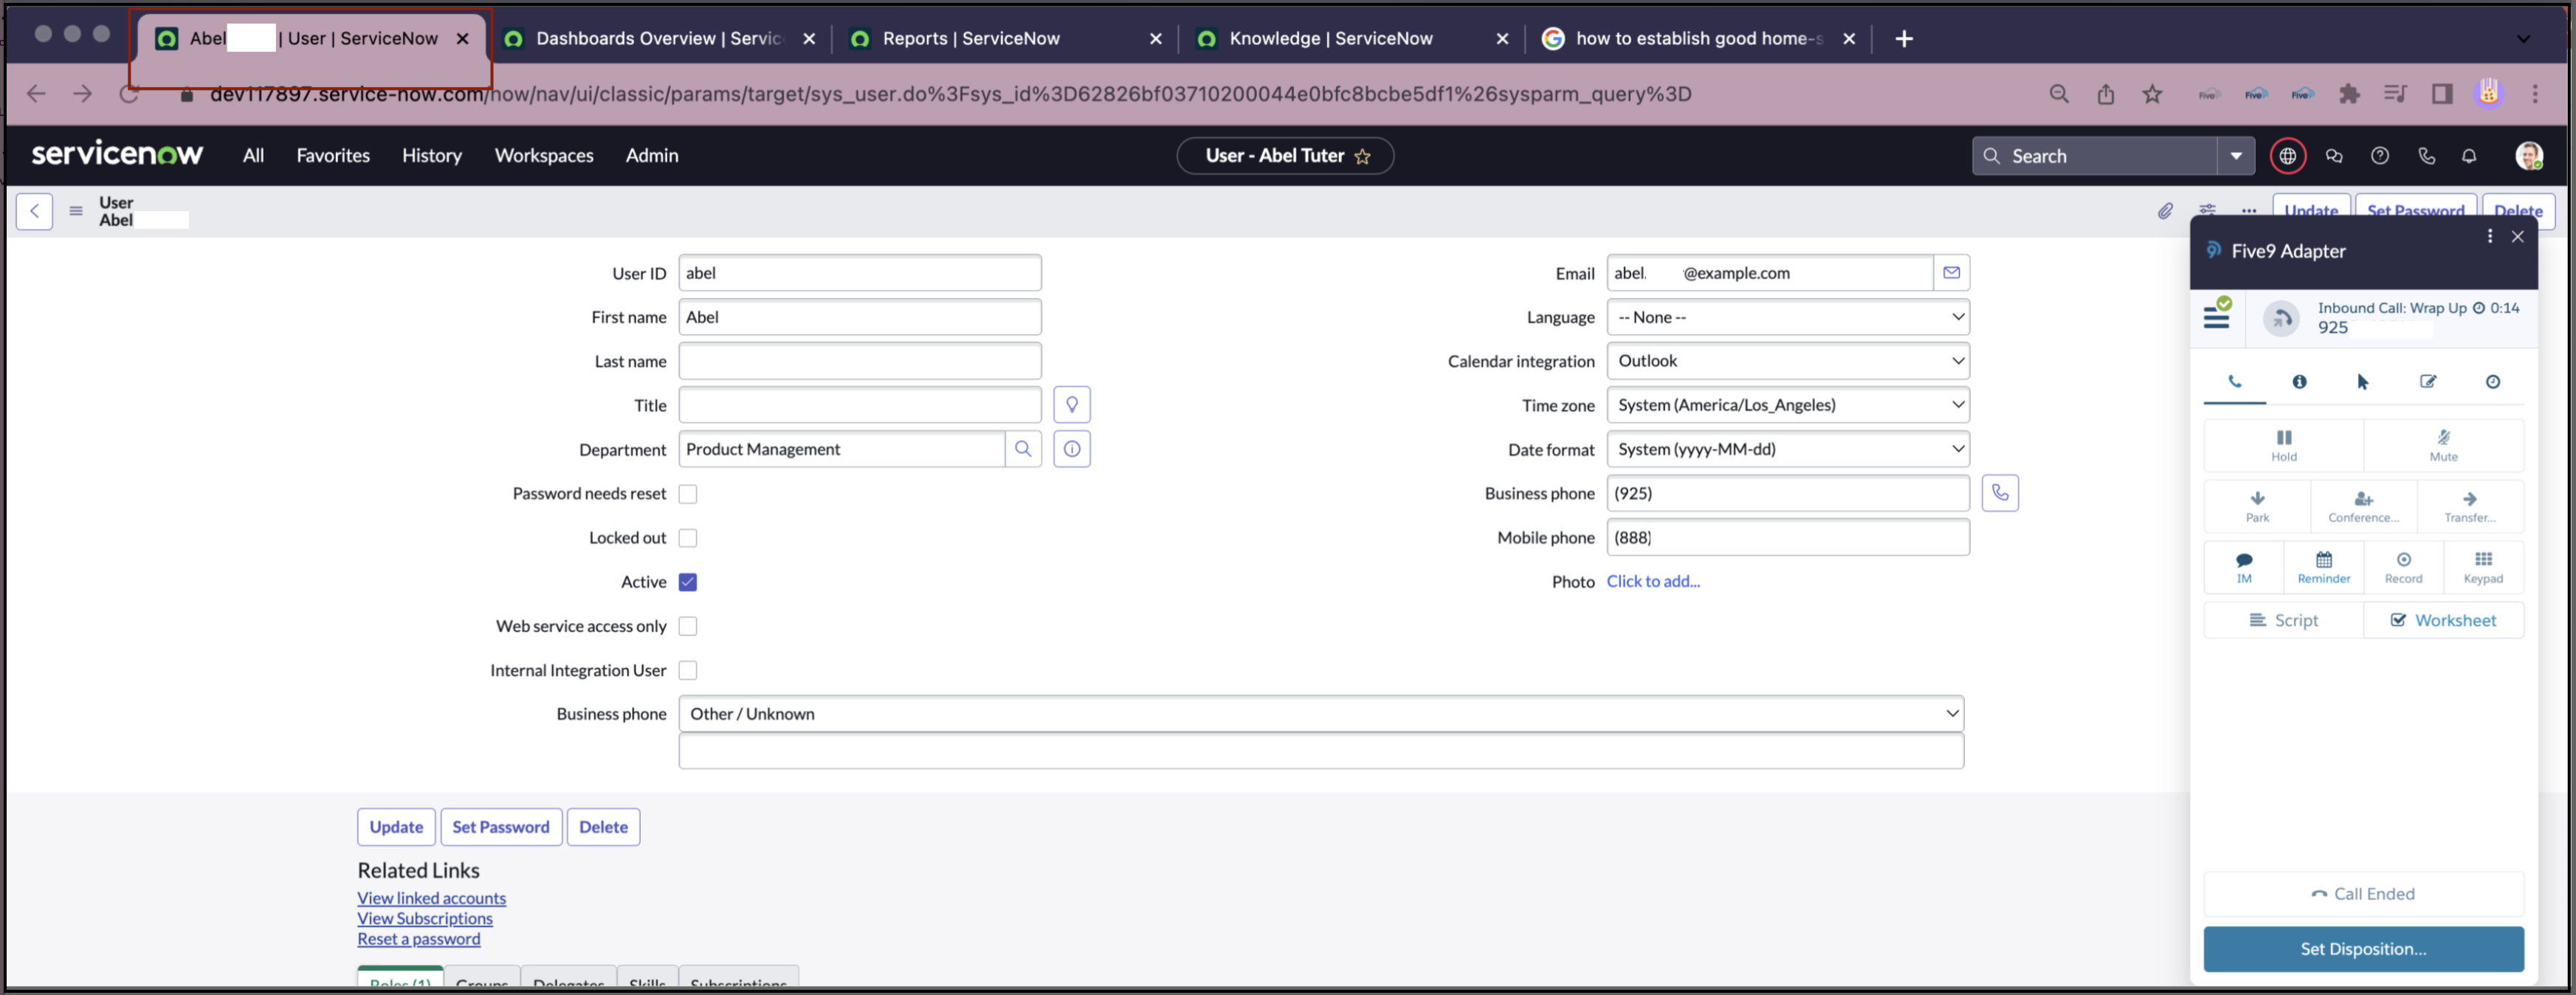Open the IM chat icon

tap(2244, 567)
